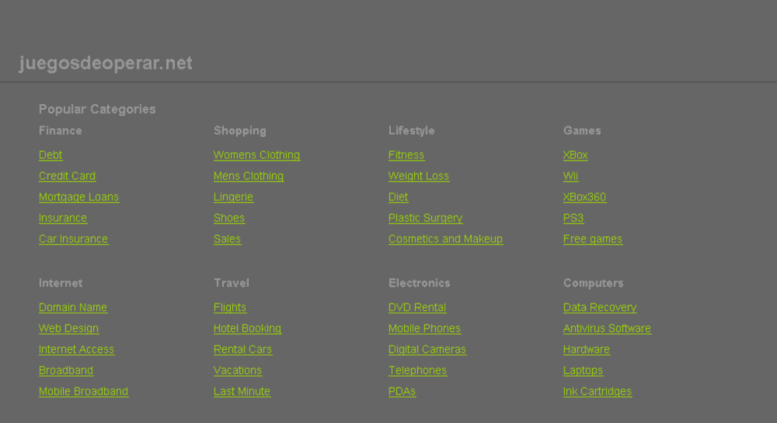Select the Weight Loss link

point(419,176)
